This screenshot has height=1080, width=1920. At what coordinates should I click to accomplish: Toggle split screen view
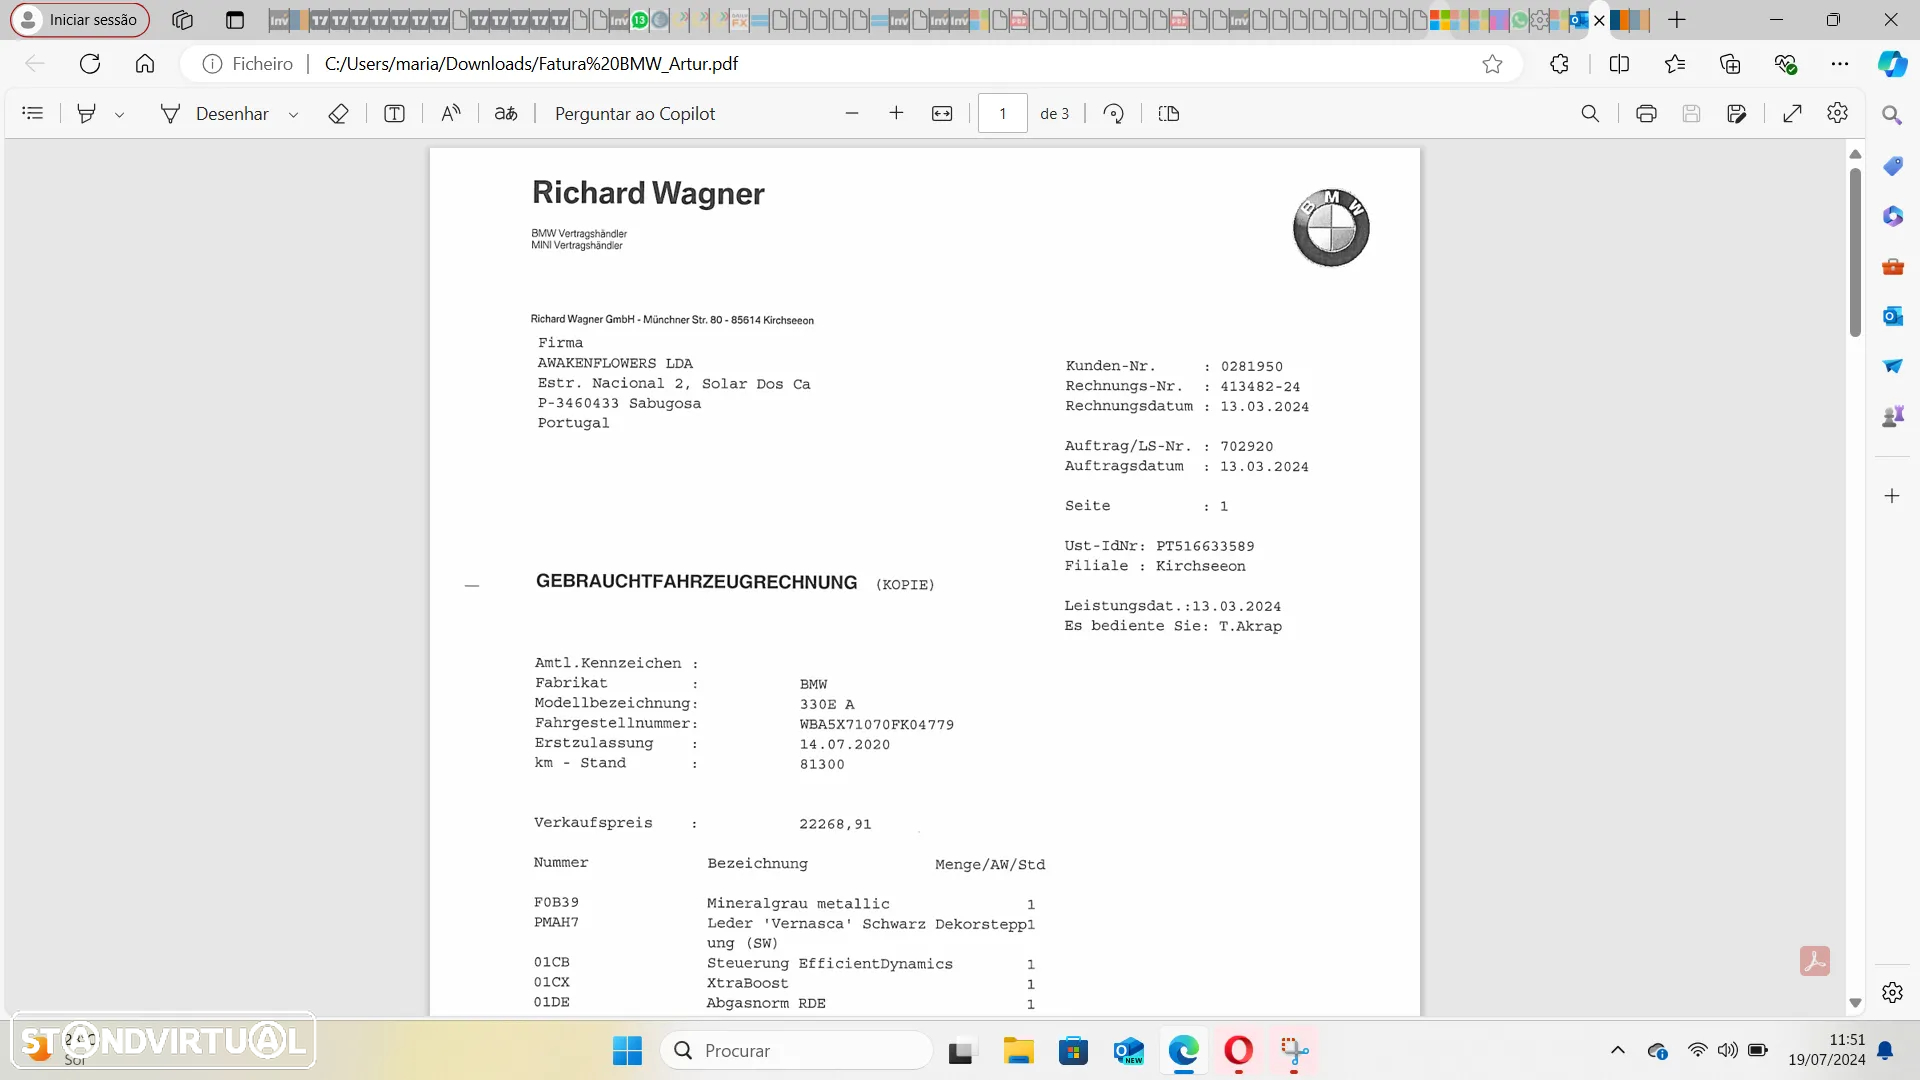pyautogui.click(x=1619, y=64)
